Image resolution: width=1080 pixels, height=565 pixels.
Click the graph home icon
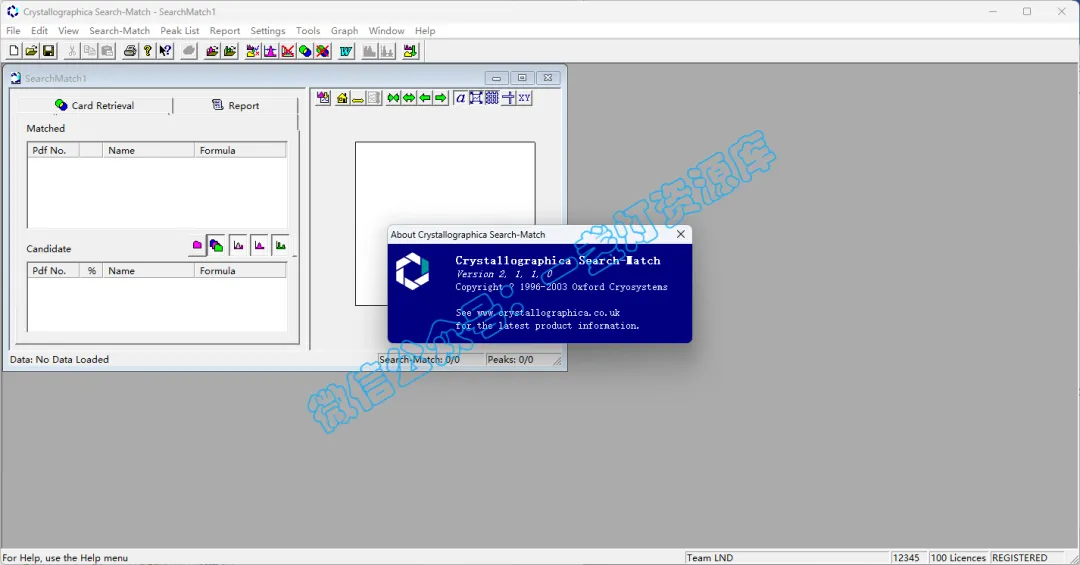tap(342, 98)
